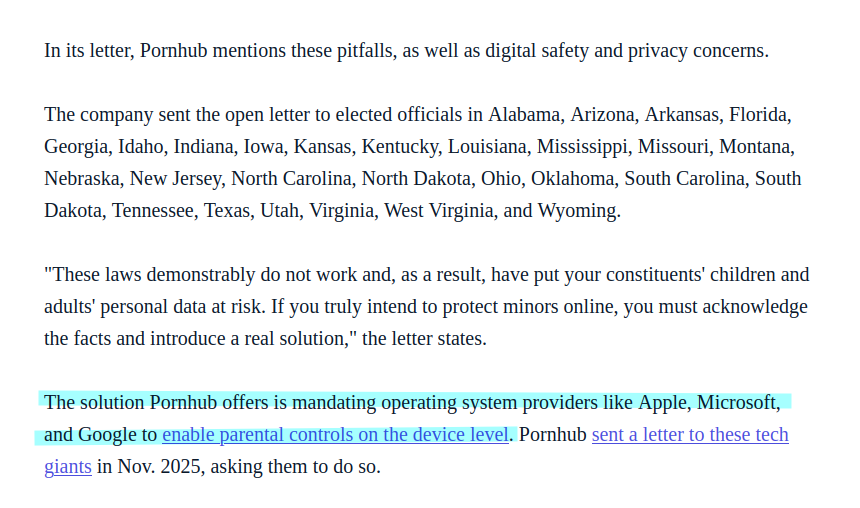The image size is (860, 508).
Task: Click the underlined word 'giants'
Action: point(68,467)
